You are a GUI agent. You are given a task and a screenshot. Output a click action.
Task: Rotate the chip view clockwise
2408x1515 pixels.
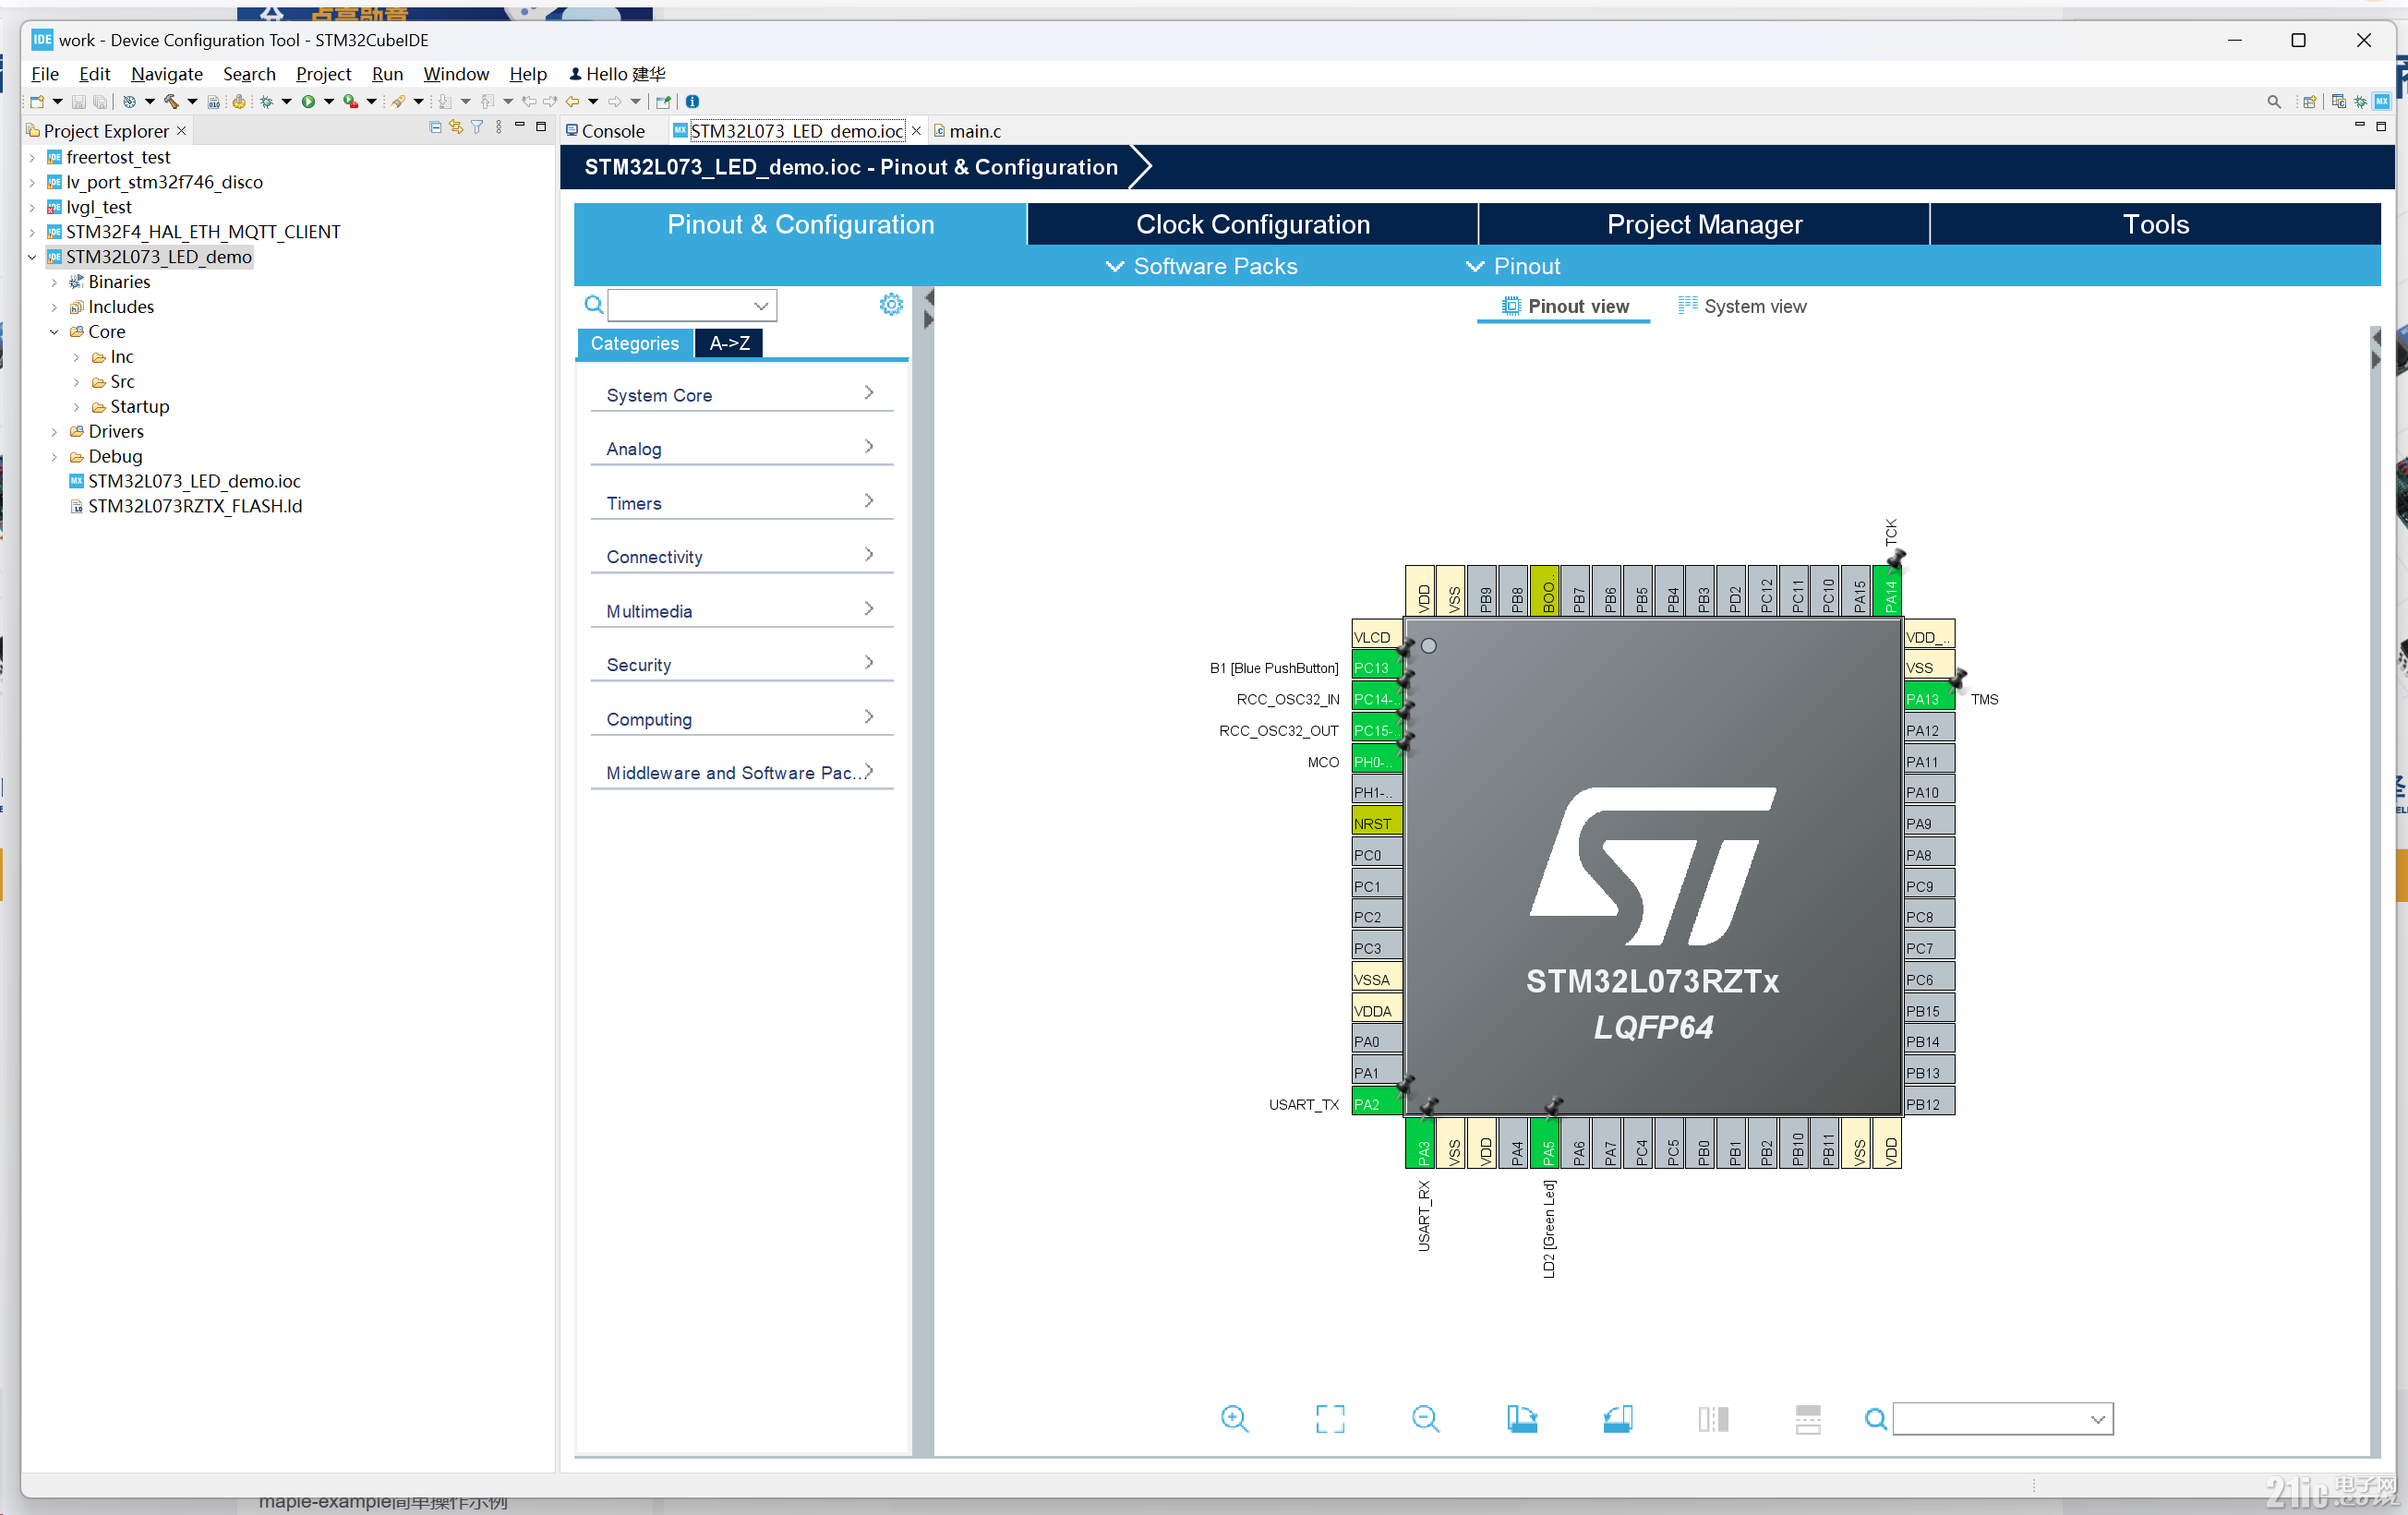pyautogui.click(x=1522, y=1419)
